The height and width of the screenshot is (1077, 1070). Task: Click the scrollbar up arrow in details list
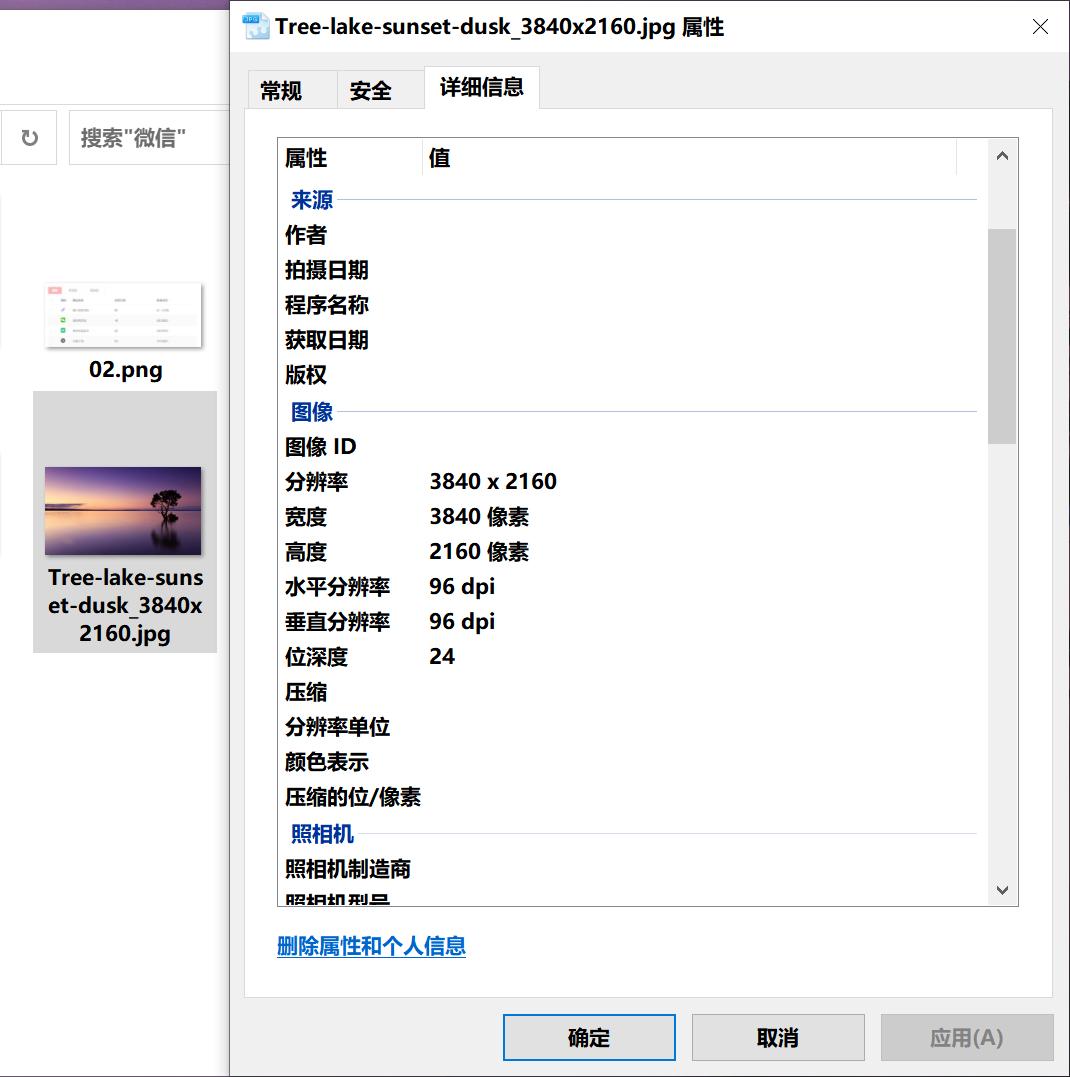pos(1002,155)
